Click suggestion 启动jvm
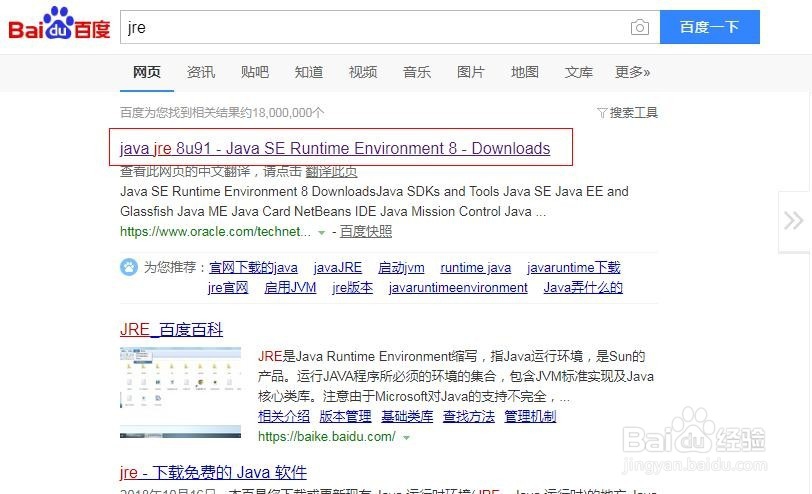The image size is (812, 494). [401, 268]
